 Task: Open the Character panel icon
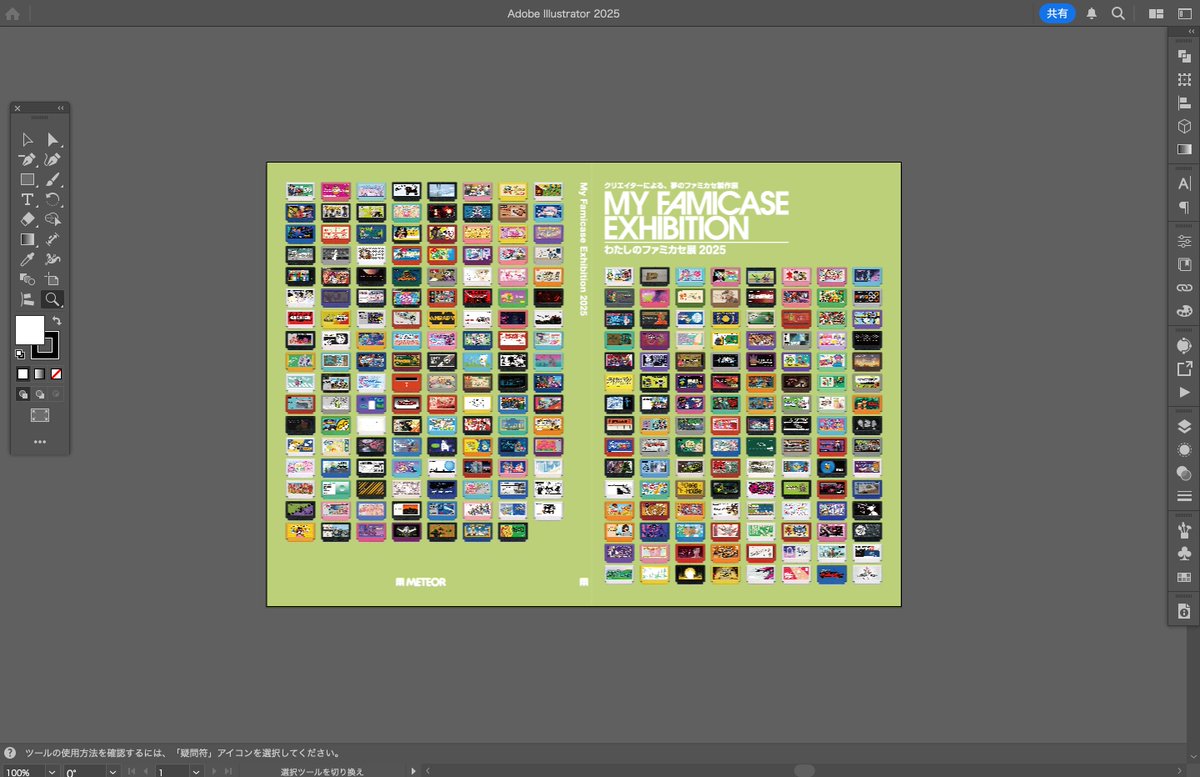click(1184, 184)
